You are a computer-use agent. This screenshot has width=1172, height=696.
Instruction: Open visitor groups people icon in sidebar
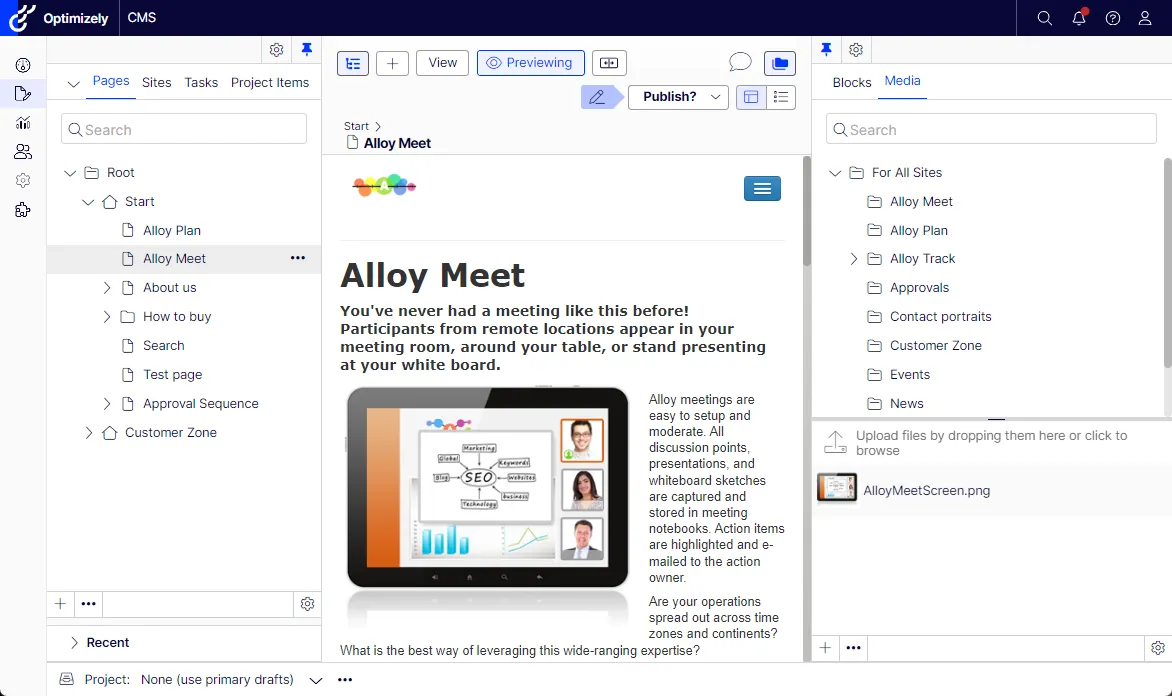pyautogui.click(x=23, y=152)
